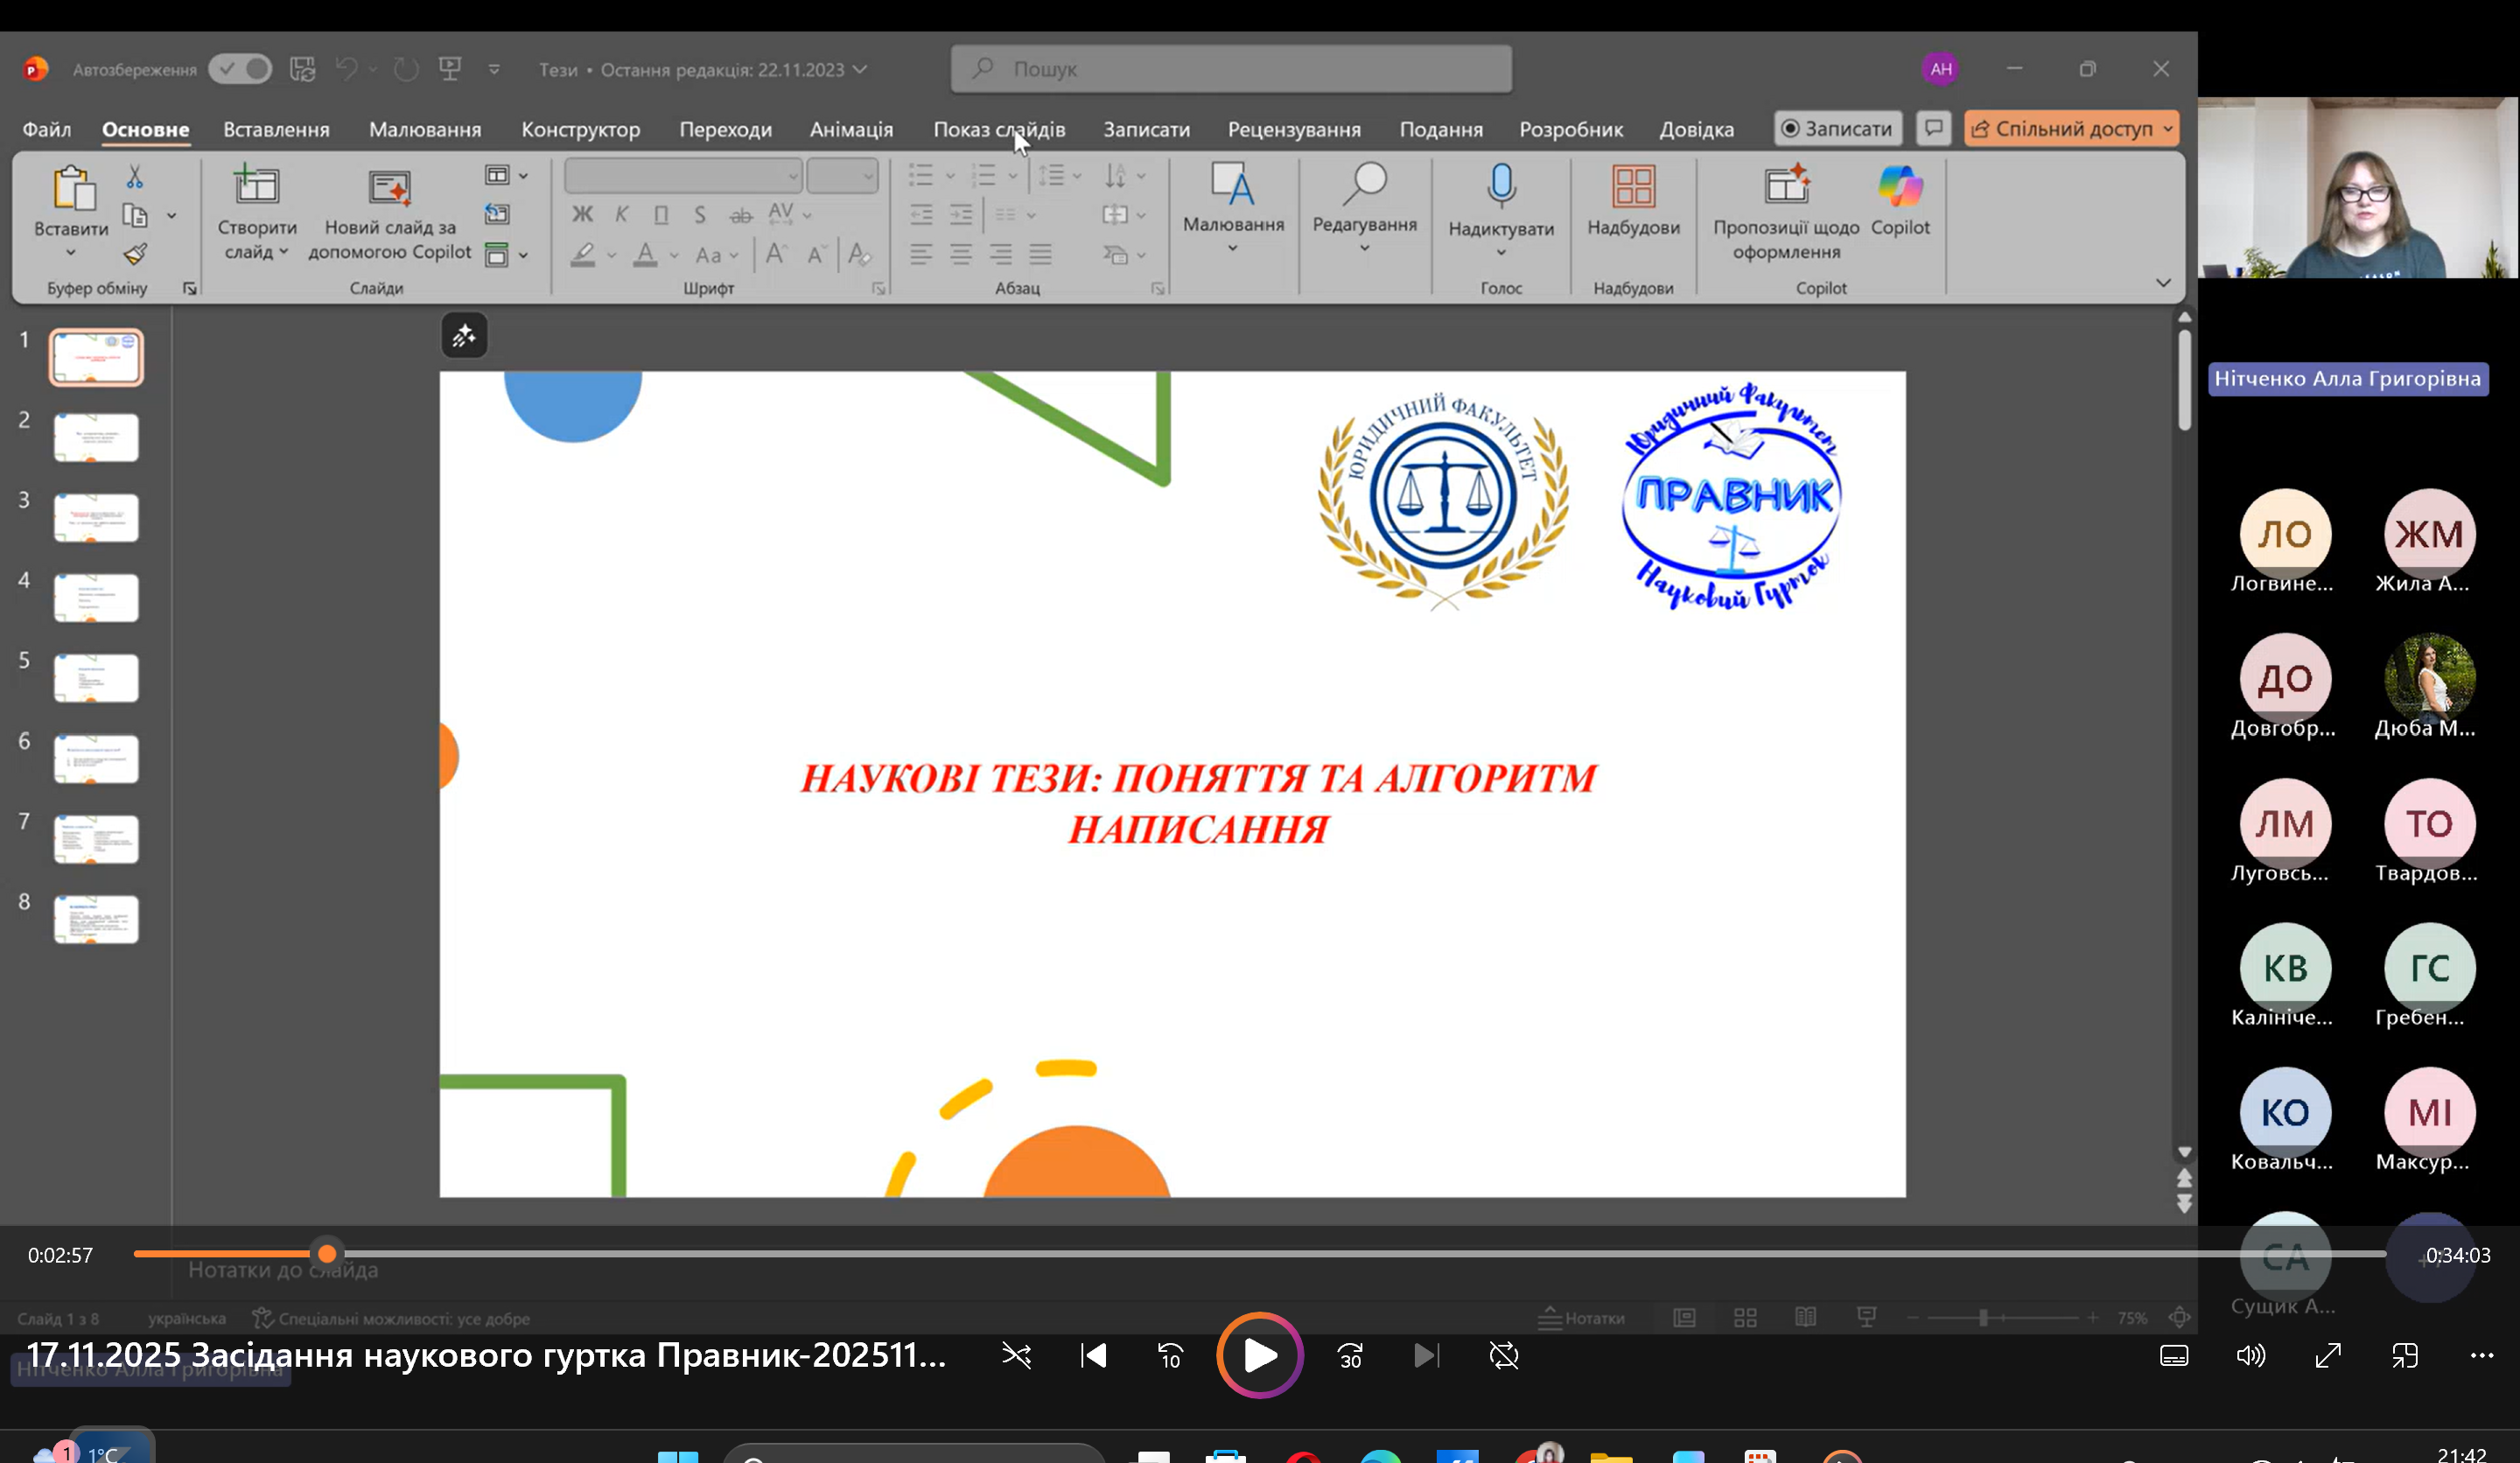Toggle the repeat playback icon
This screenshot has height=1463, width=2520.
pyautogui.click(x=1503, y=1356)
